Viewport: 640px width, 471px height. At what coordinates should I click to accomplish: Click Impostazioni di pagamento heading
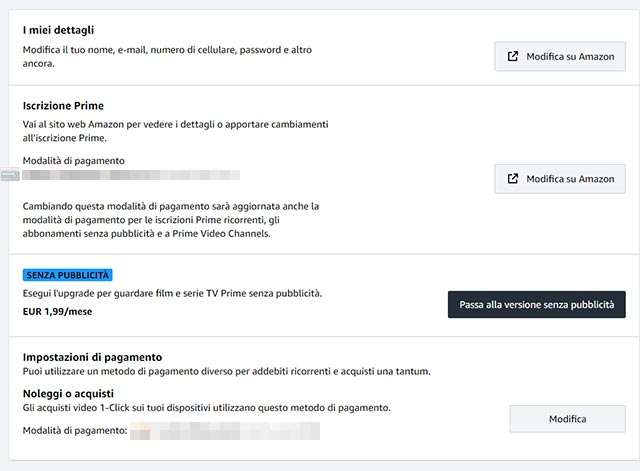[92, 357]
